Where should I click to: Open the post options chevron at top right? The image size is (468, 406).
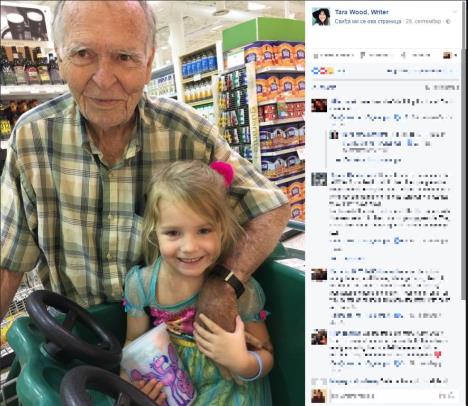[453, 12]
